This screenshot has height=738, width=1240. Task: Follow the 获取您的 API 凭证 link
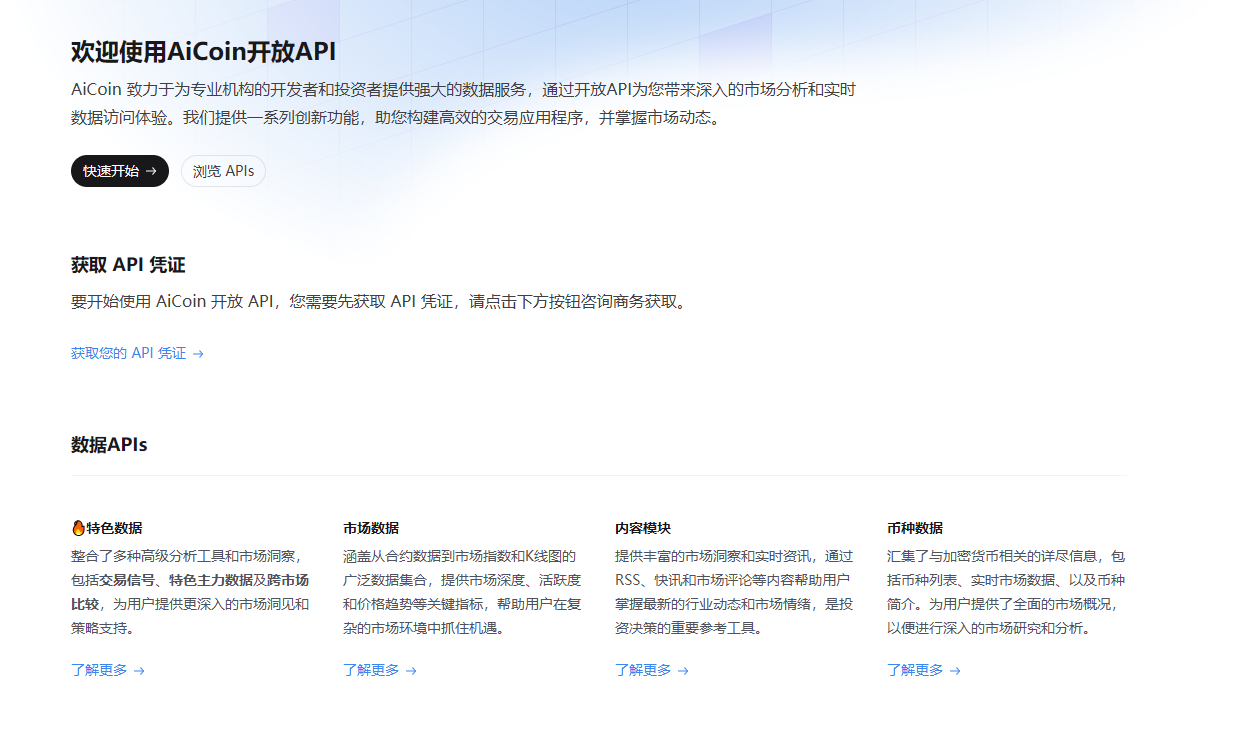click(137, 353)
